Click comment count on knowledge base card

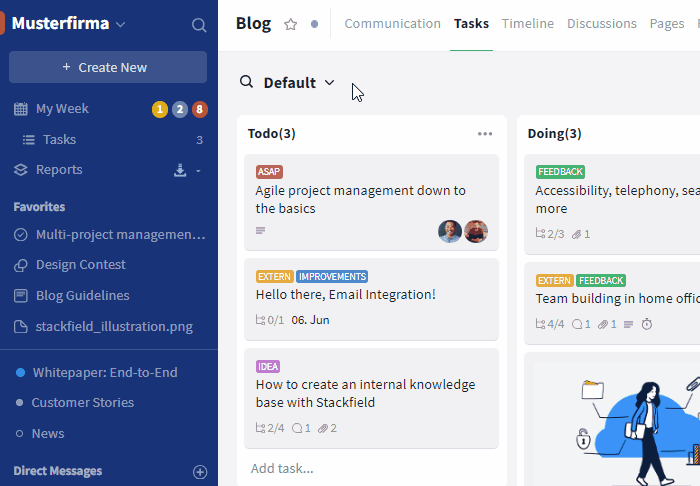301,428
